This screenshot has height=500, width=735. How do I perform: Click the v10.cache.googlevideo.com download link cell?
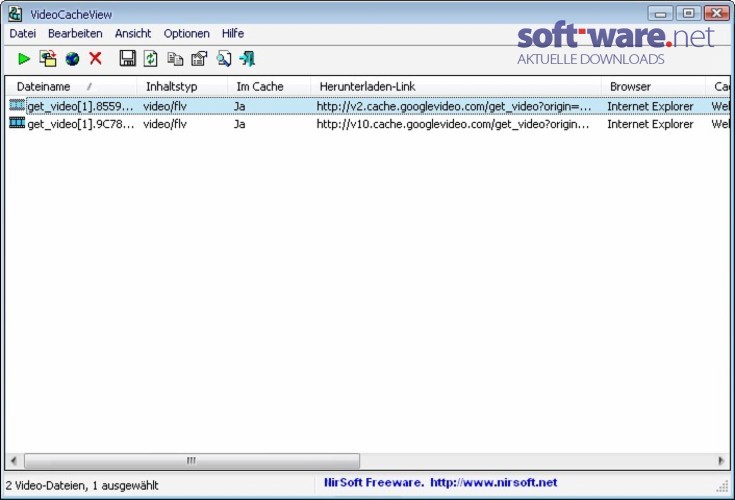453,124
